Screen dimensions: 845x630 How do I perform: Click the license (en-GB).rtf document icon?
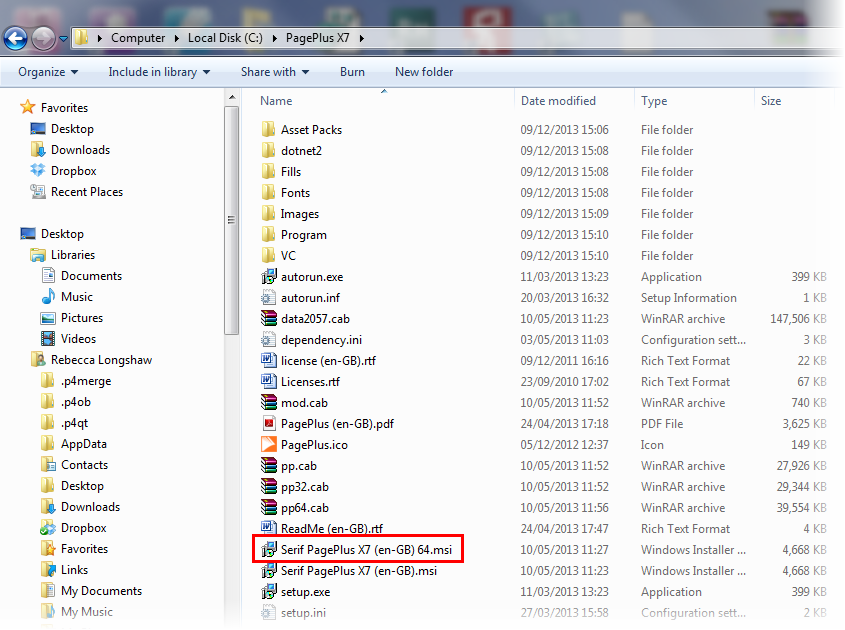pos(268,361)
